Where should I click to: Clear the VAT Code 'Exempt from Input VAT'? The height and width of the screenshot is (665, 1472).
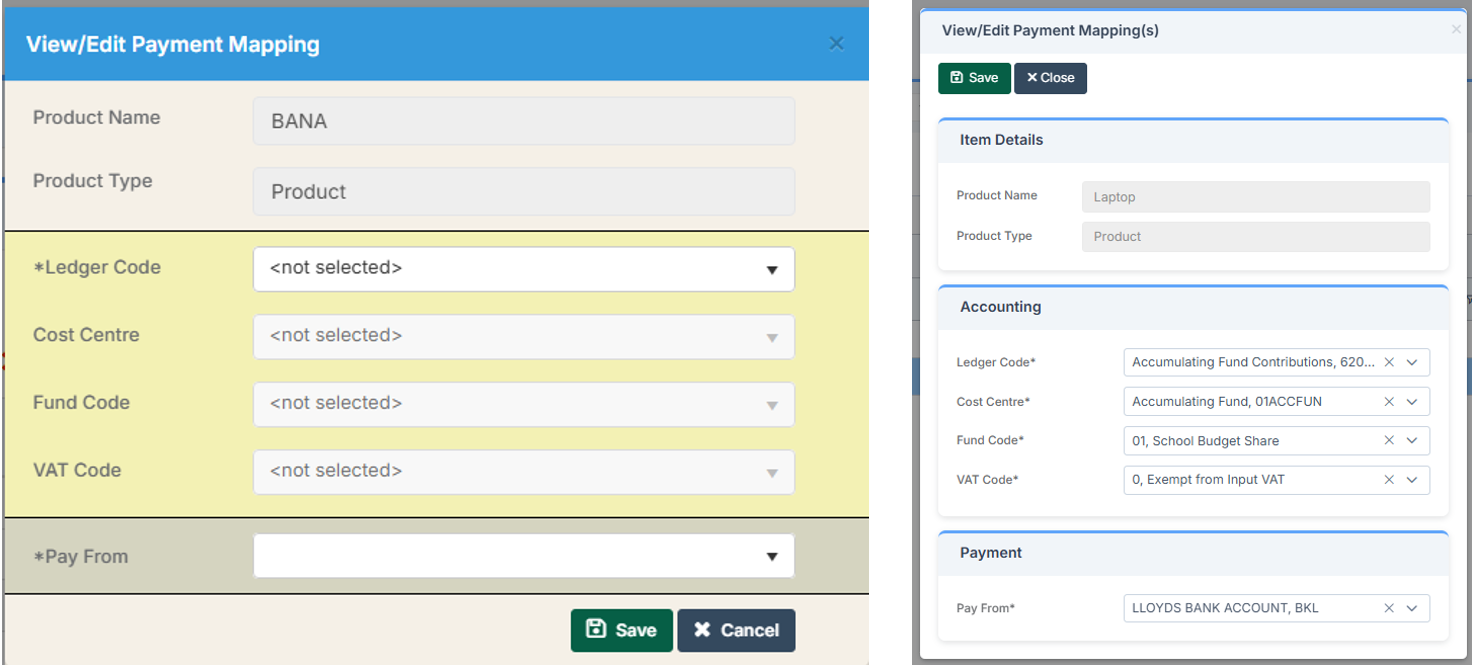coord(1389,479)
